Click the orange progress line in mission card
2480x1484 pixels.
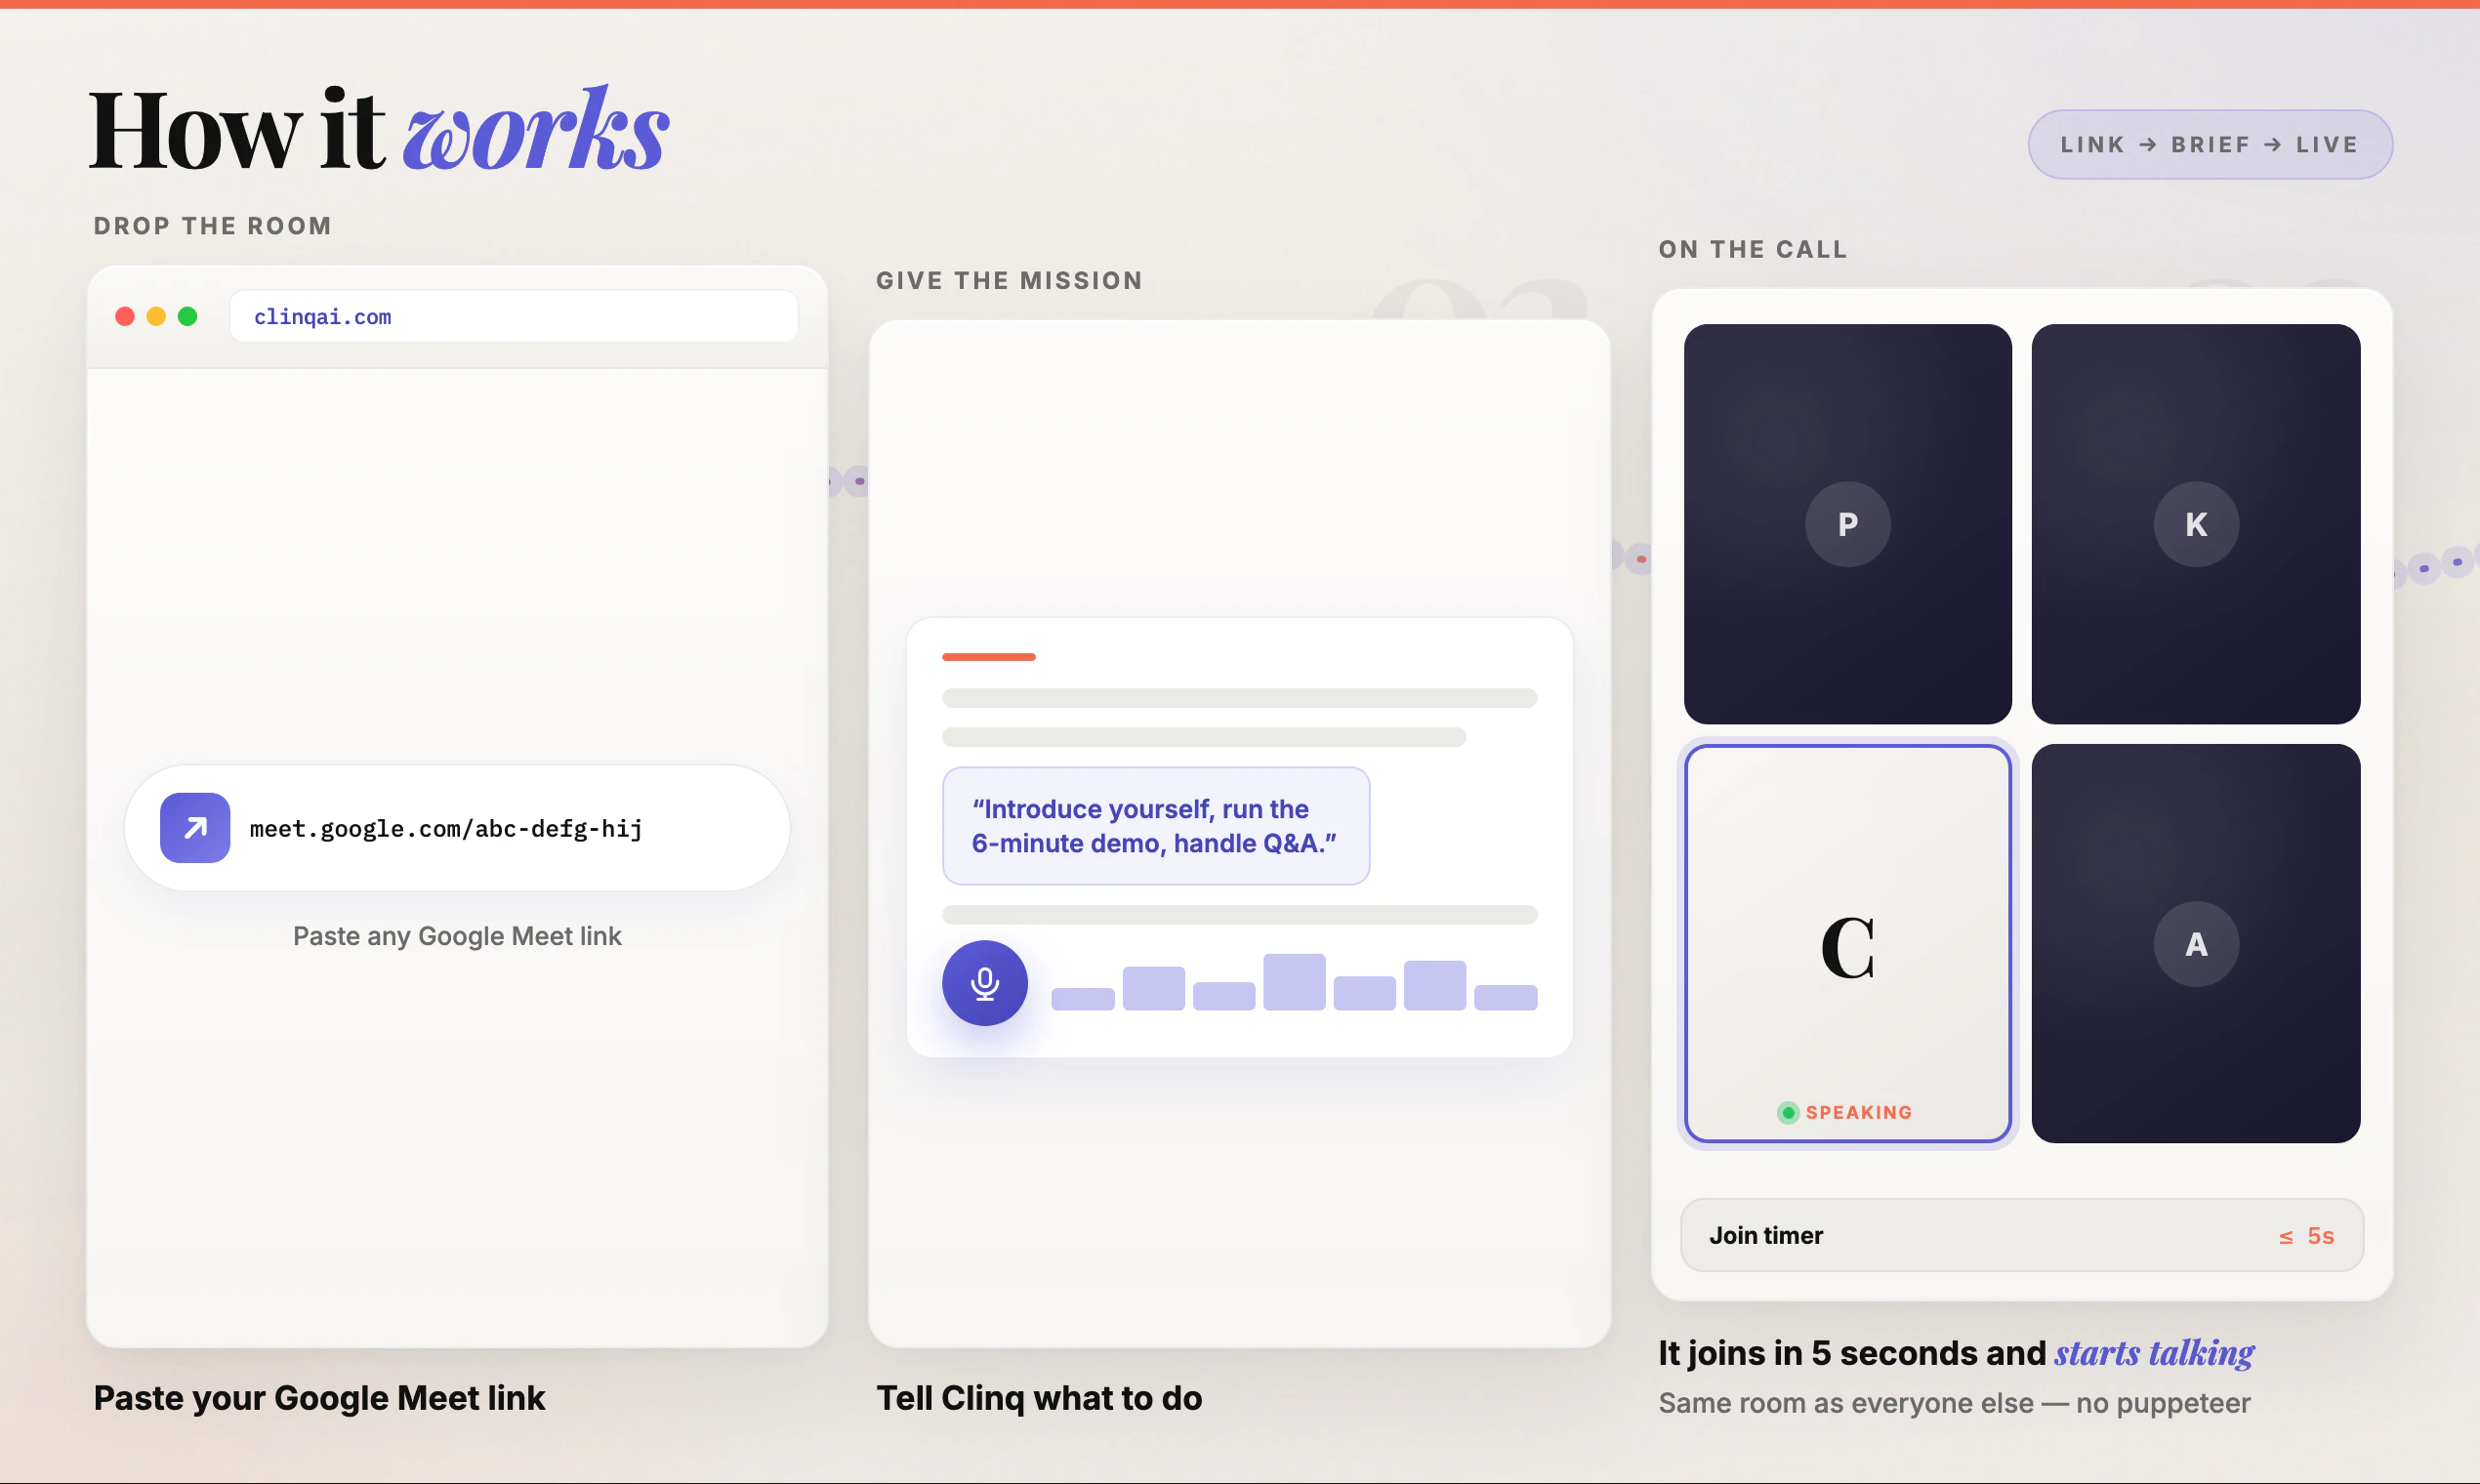point(988,657)
